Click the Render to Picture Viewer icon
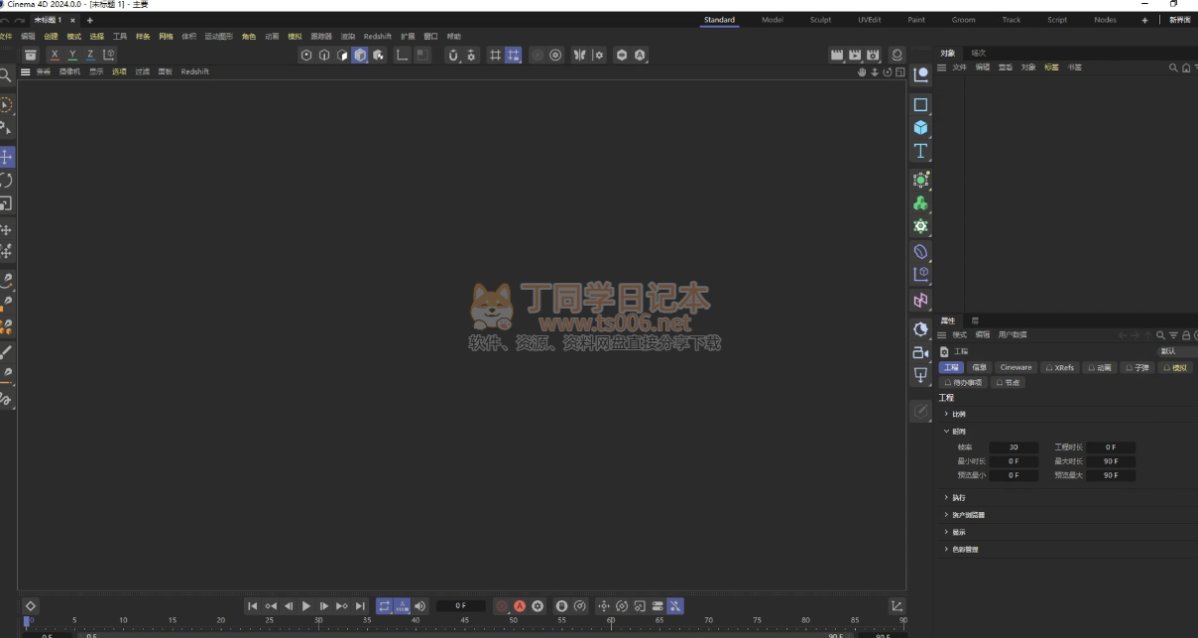1198x638 pixels. [x=855, y=55]
